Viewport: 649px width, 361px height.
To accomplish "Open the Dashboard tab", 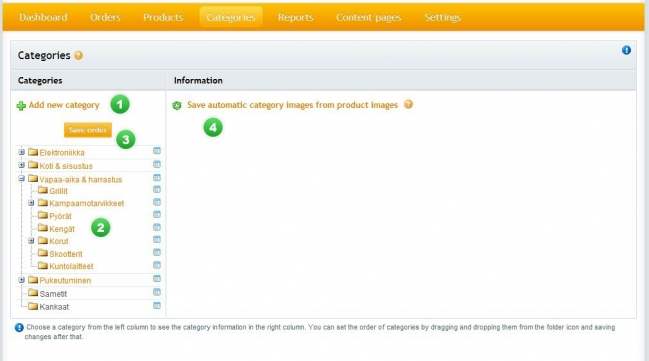I will 43,17.
